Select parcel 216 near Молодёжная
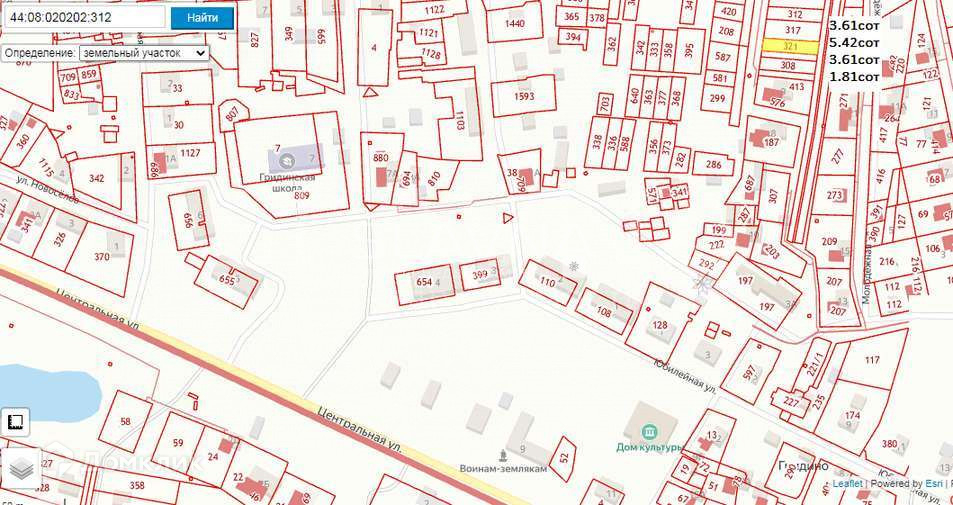This screenshot has width=953, height=505. click(x=887, y=262)
